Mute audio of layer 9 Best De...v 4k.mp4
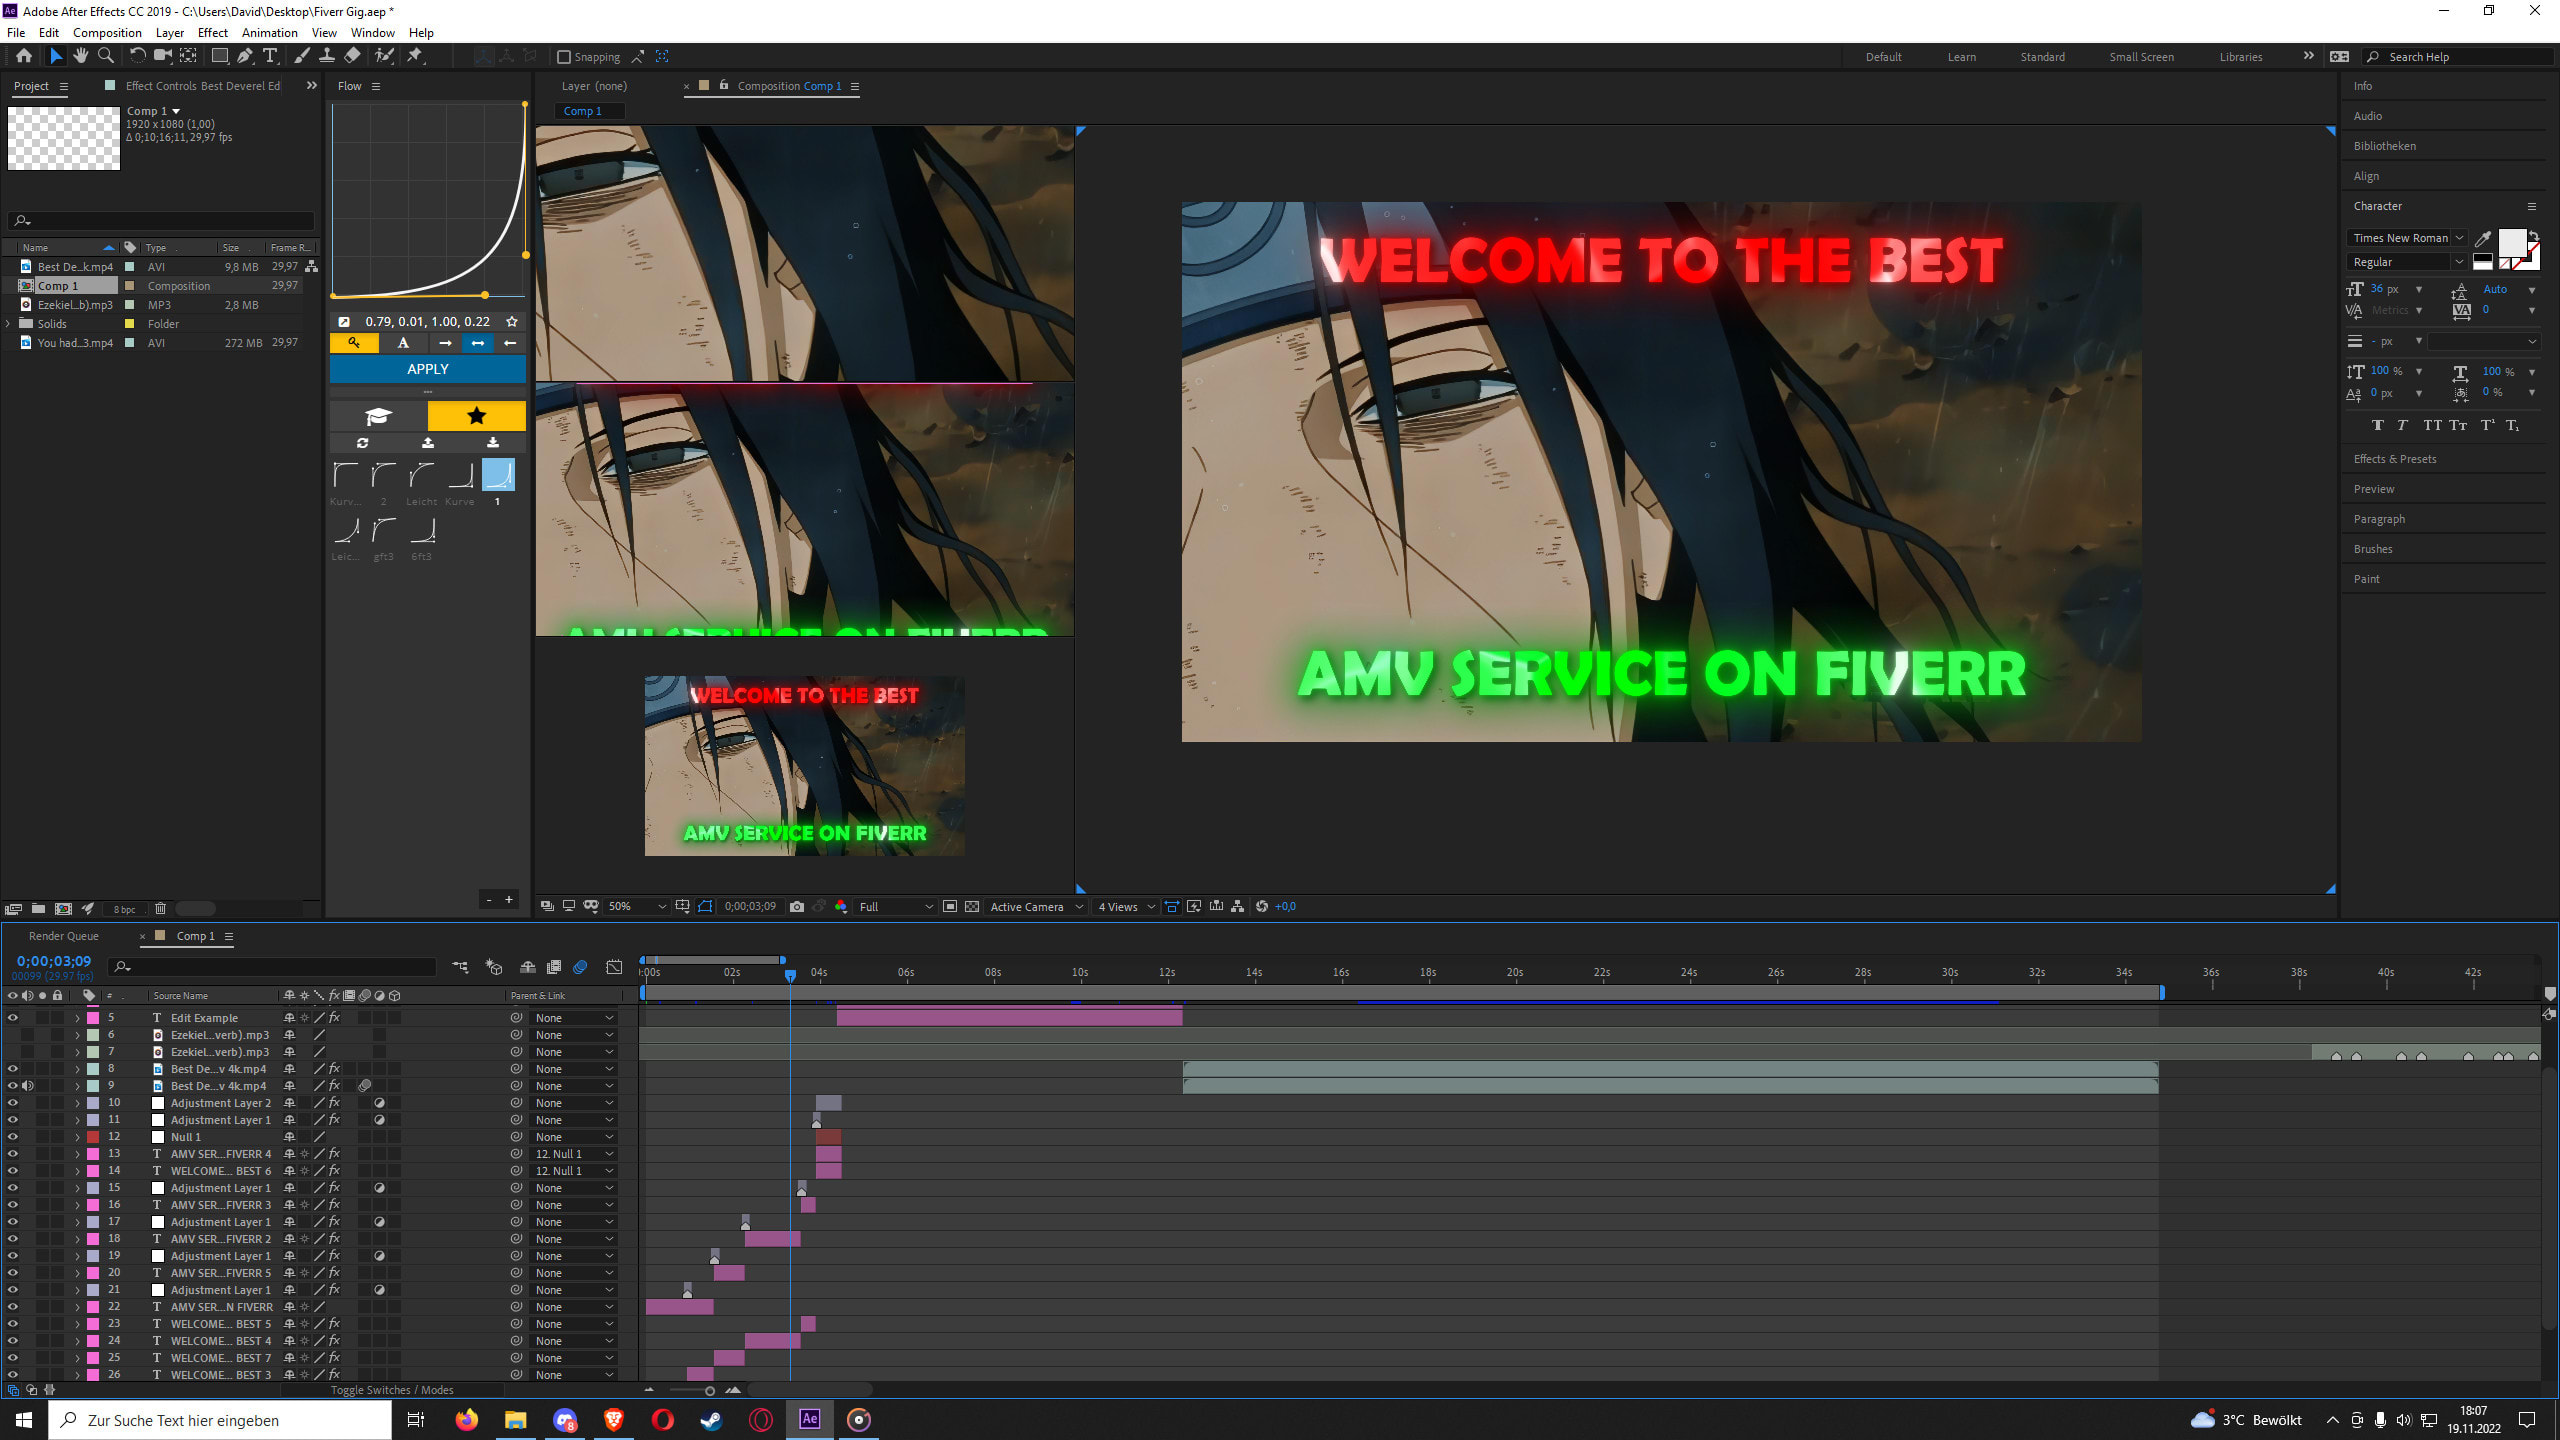Image resolution: width=2560 pixels, height=1440 pixels. point(28,1086)
